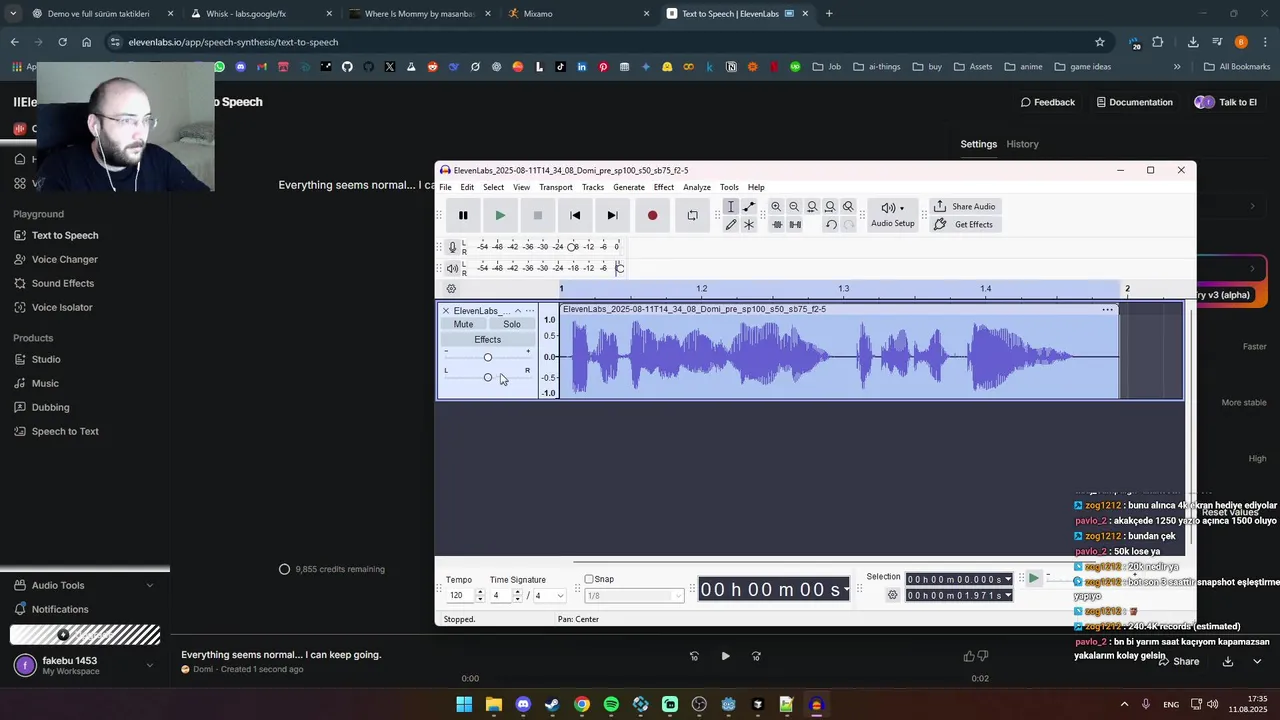Open Notifications in ElevenLabs sidebar
Viewport: 1280px width, 720px height.
pos(60,609)
